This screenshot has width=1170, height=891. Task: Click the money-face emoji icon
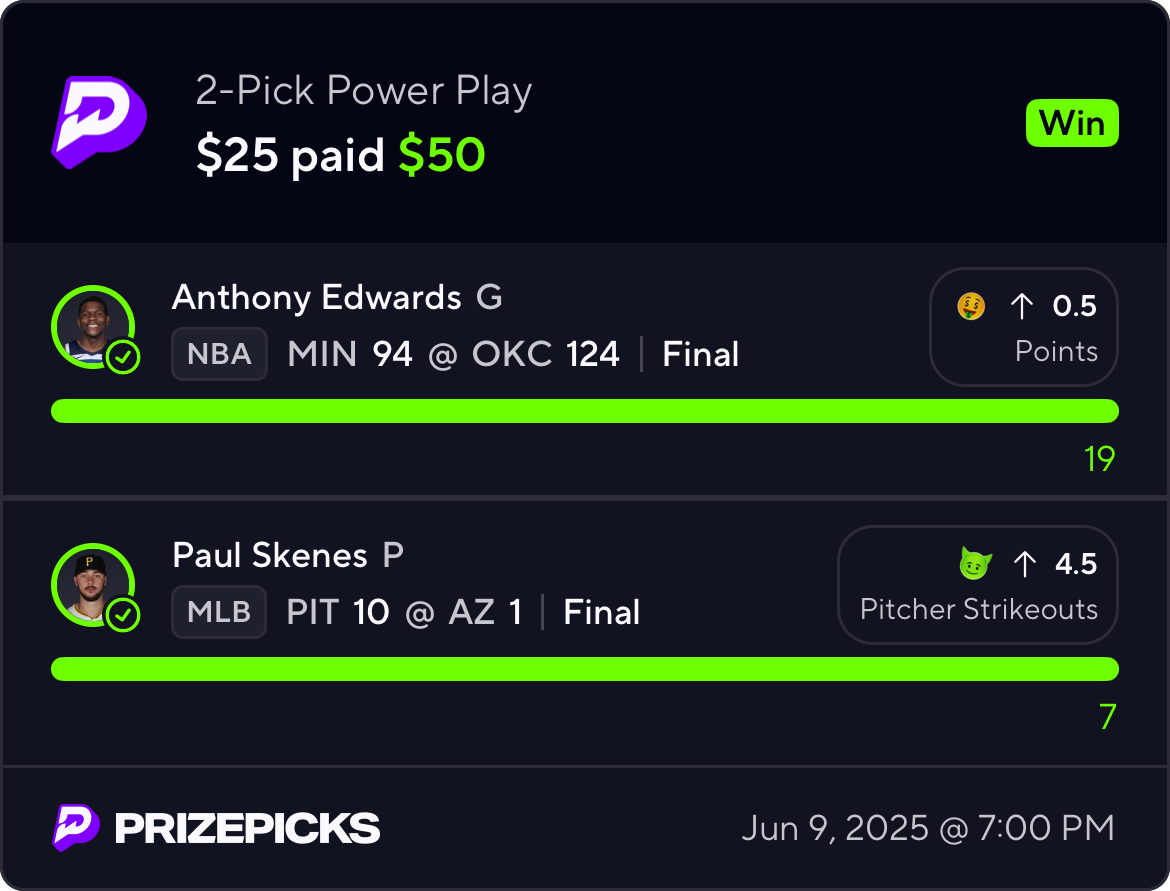[971, 306]
